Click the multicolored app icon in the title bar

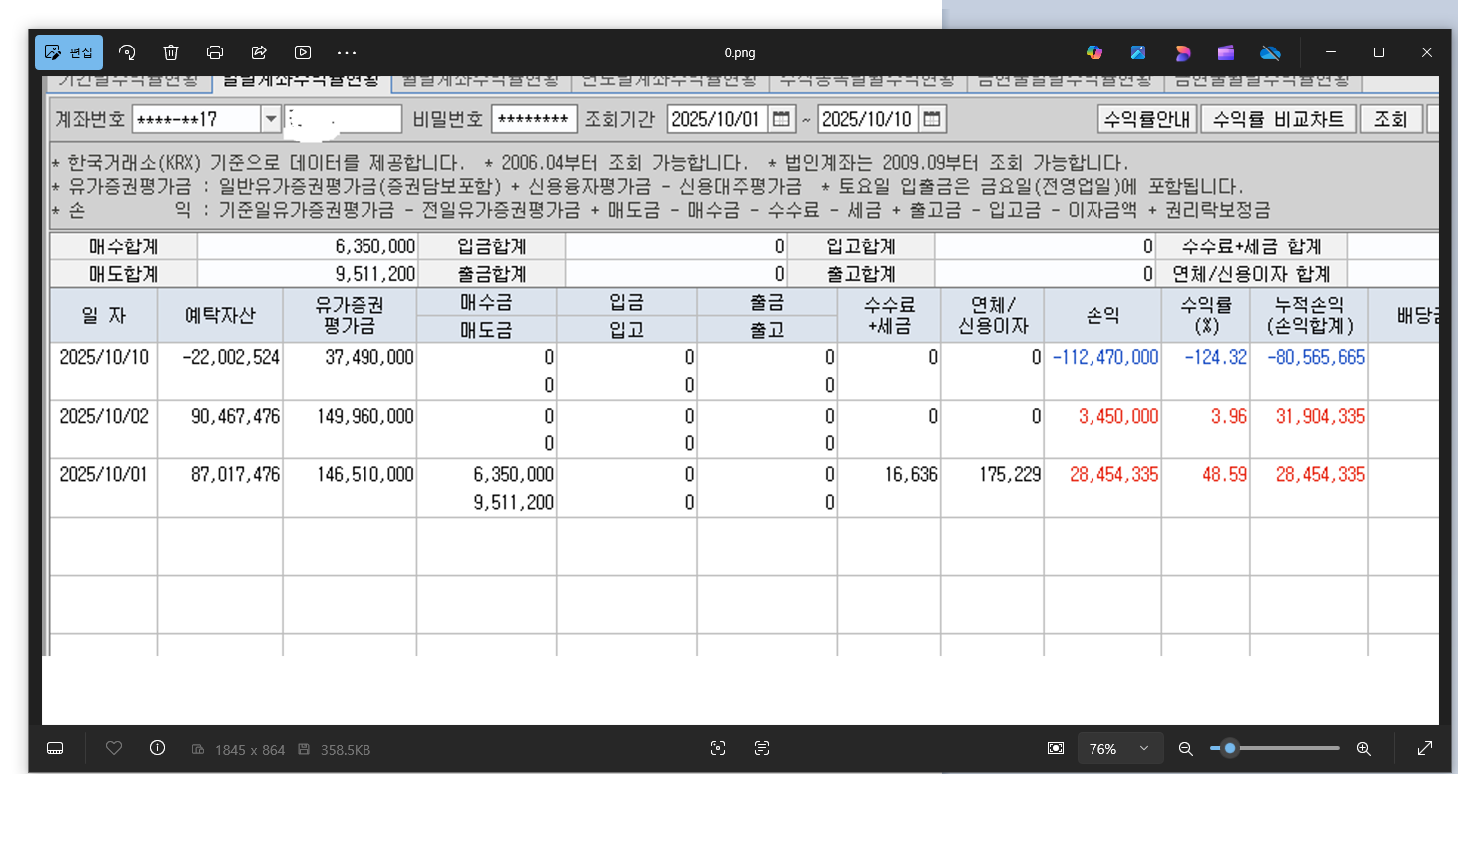point(1094,52)
